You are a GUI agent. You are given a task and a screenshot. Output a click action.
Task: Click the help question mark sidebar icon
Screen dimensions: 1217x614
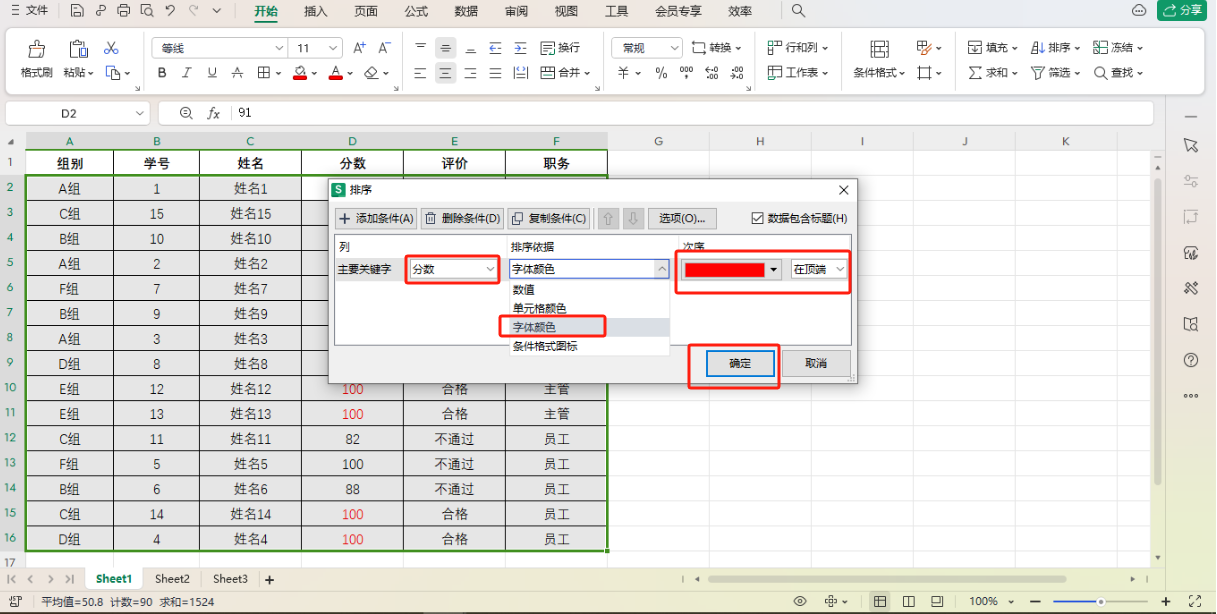[1190, 360]
